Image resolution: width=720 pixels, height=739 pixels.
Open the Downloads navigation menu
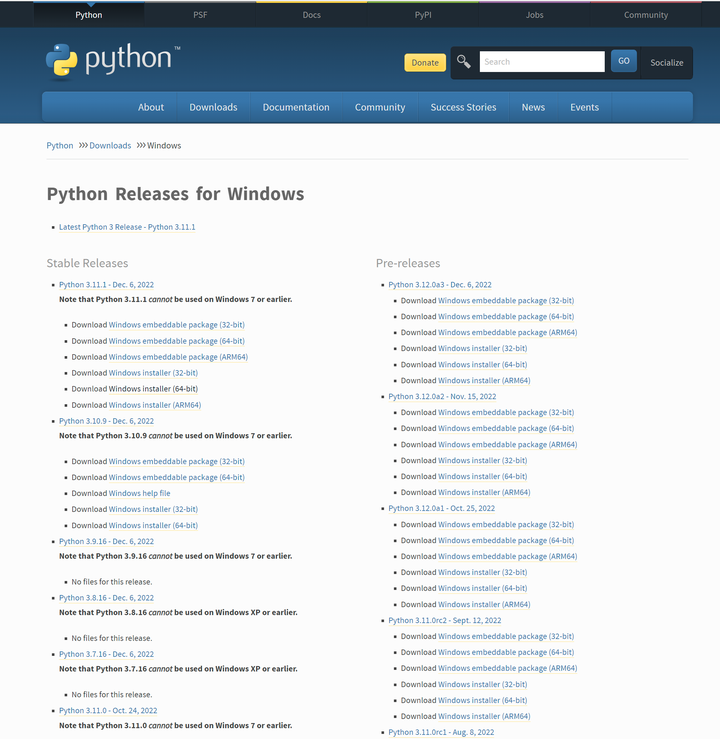click(213, 107)
